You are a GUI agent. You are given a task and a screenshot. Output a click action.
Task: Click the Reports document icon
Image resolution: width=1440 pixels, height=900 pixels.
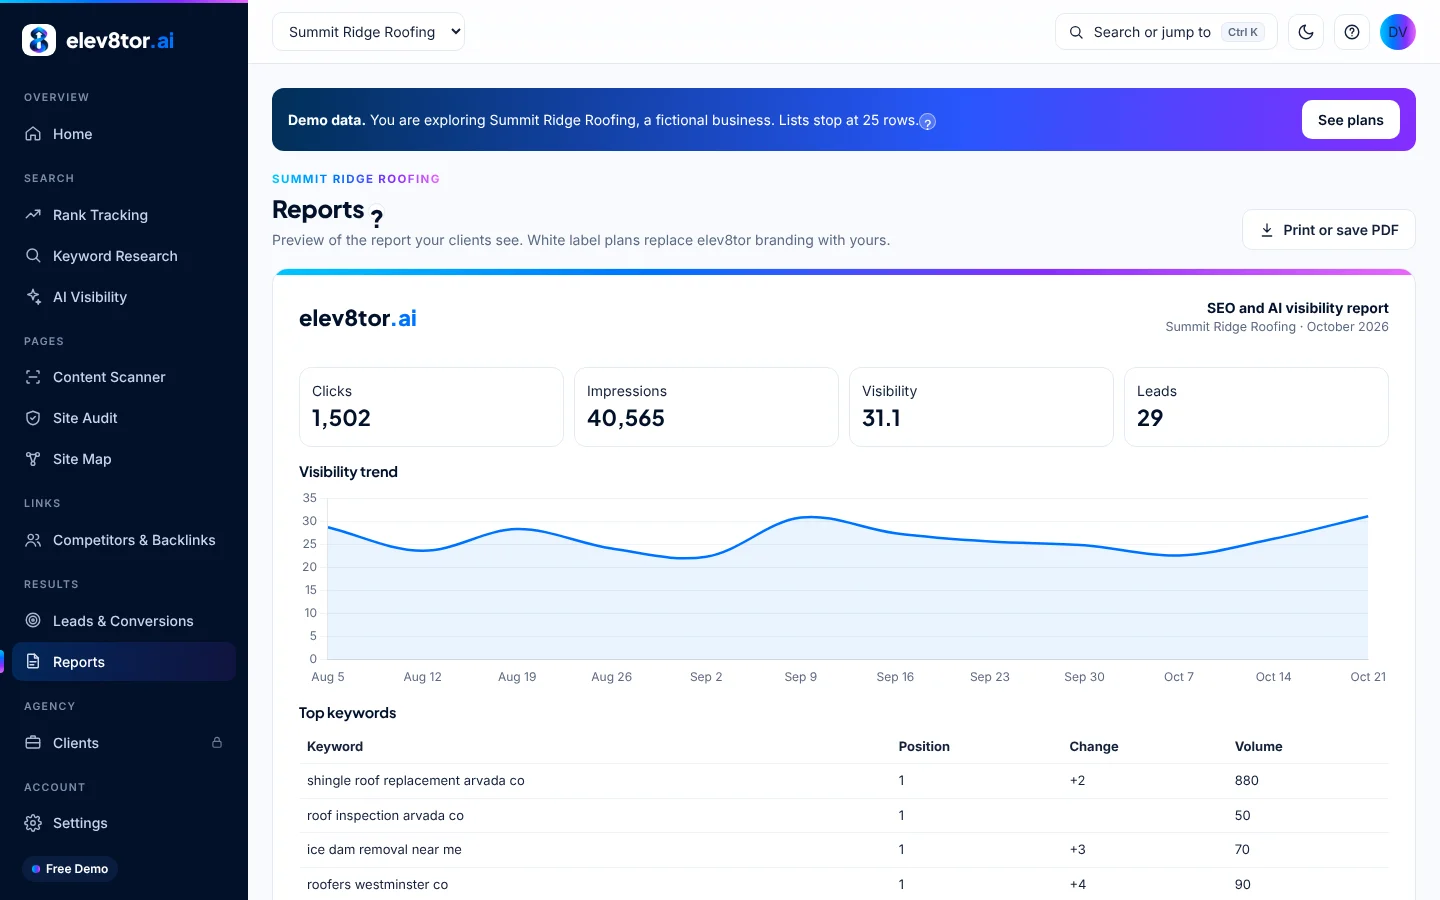(x=33, y=662)
